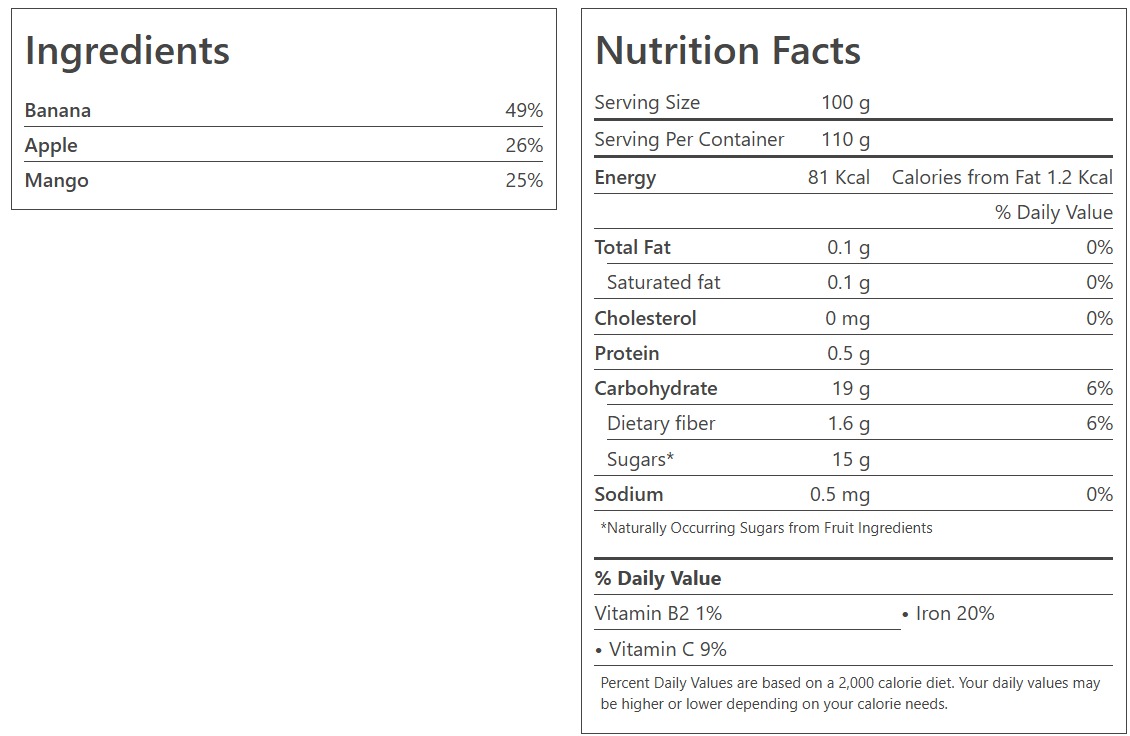
Task: Select the Banana ingredient row label
Action: [58, 110]
